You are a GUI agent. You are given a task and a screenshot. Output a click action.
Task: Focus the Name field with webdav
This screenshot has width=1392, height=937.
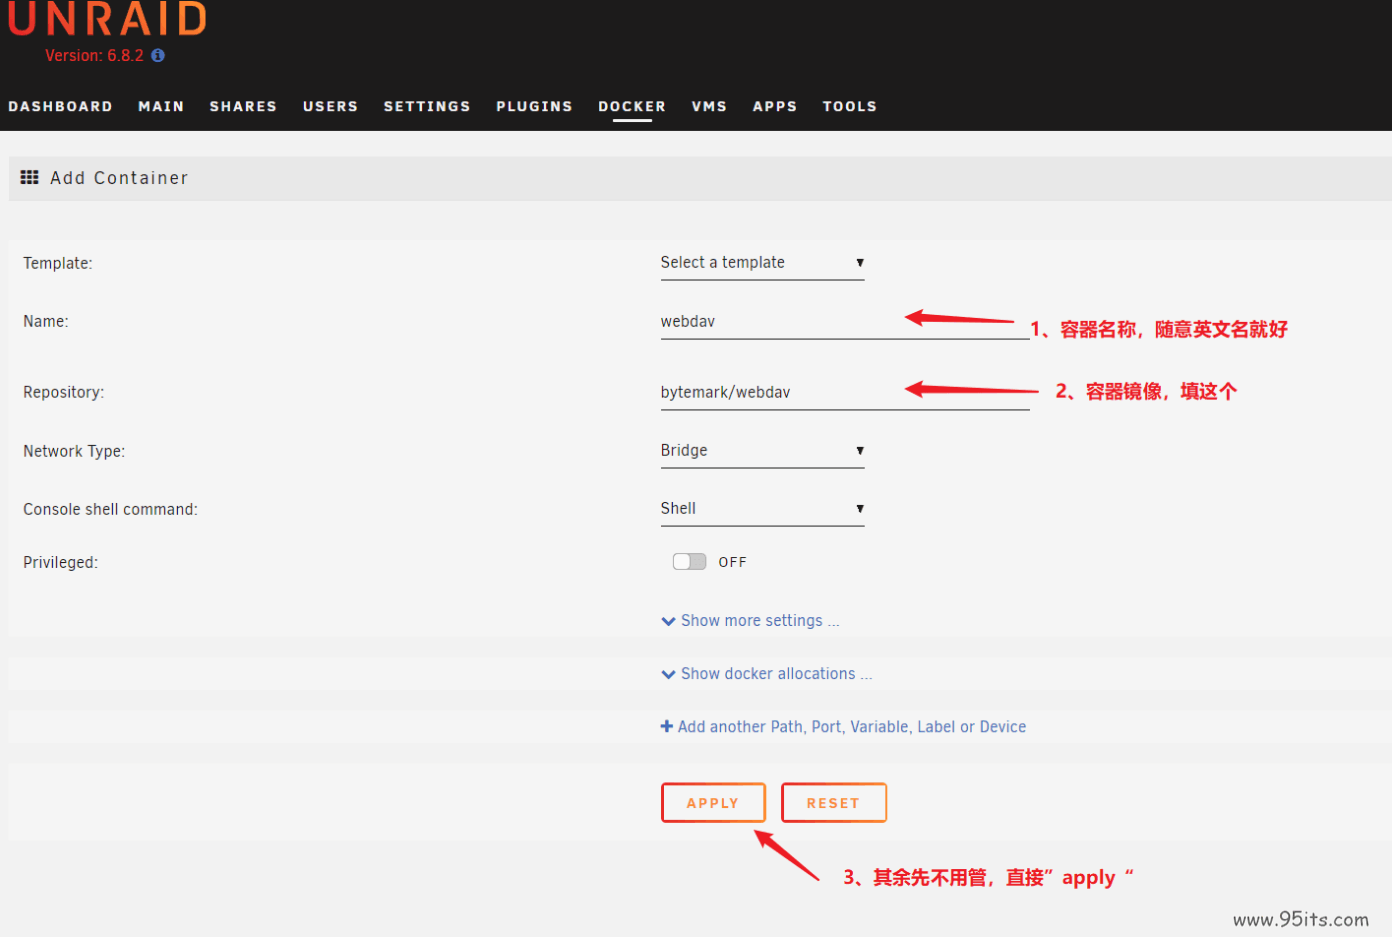point(845,322)
